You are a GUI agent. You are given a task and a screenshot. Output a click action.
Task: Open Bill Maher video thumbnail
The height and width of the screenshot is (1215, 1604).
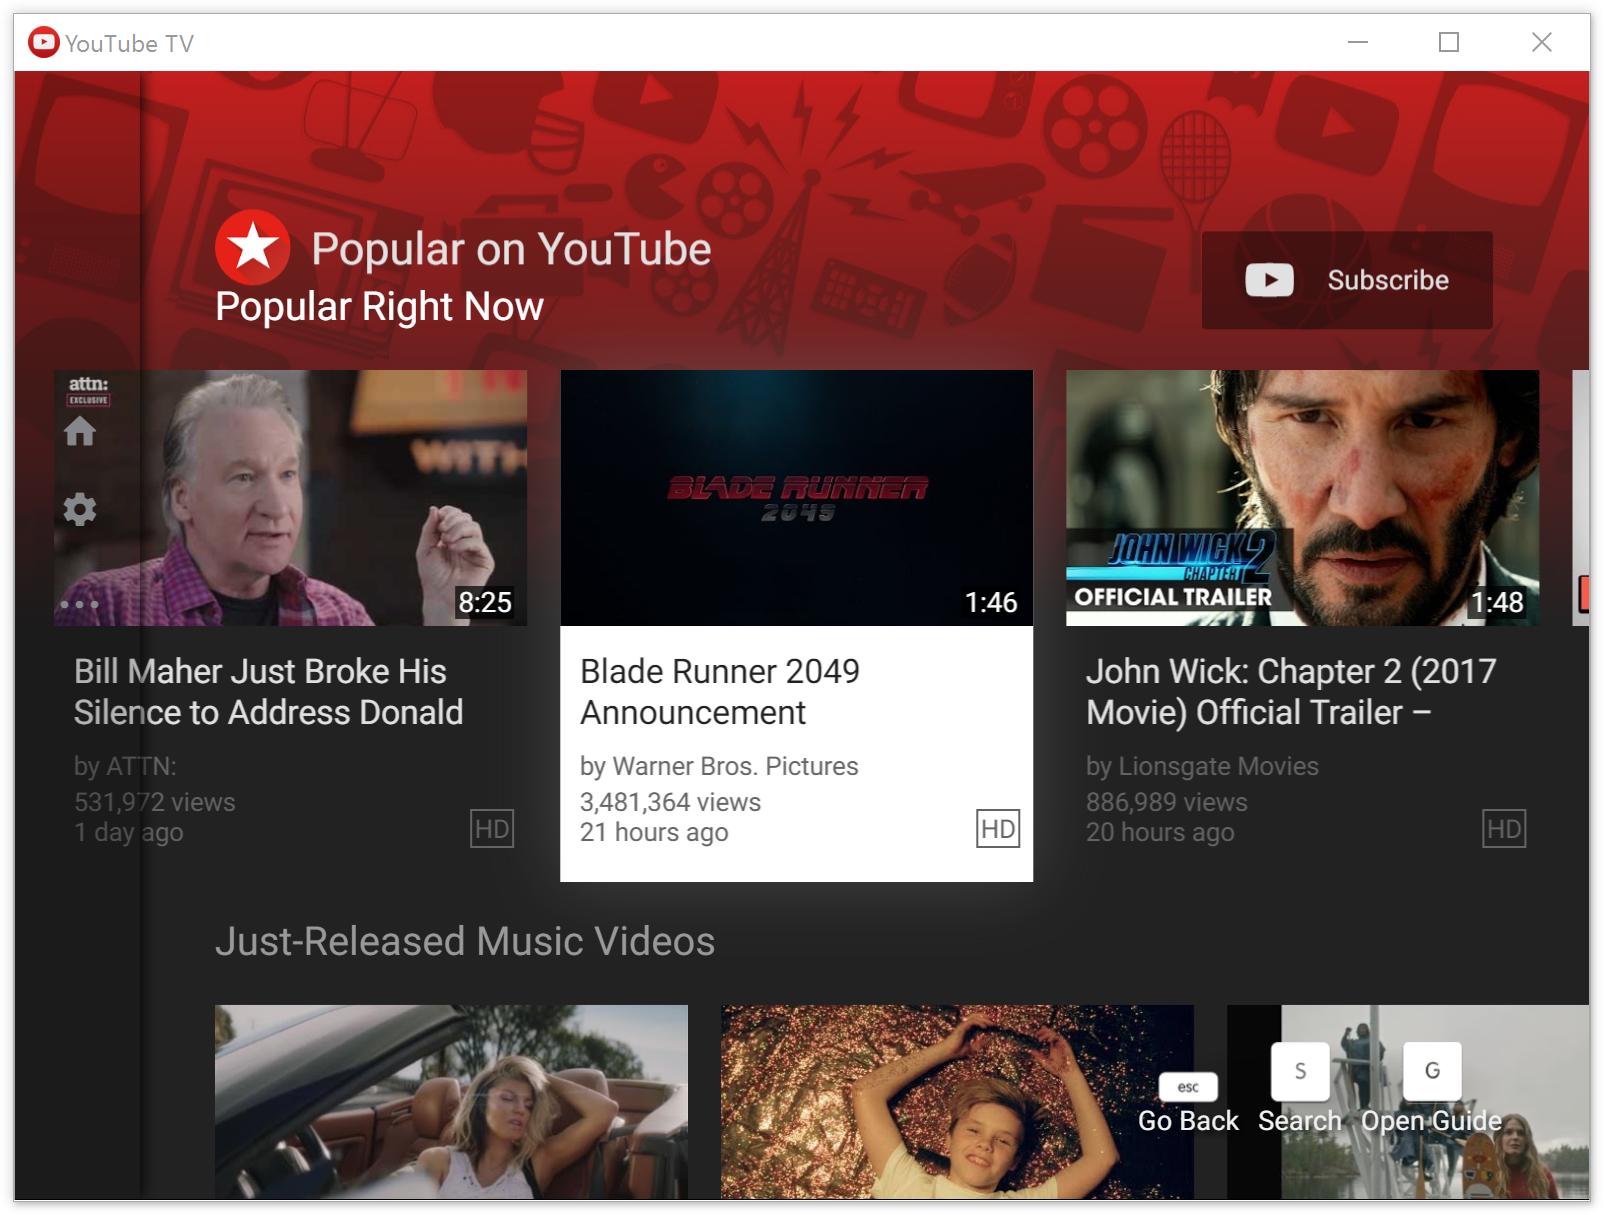(x=290, y=498)
